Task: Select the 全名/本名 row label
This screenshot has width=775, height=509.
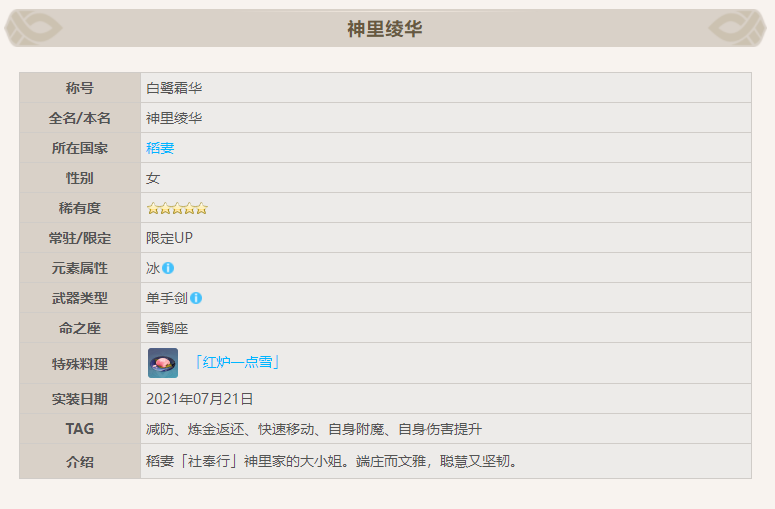Action: coord(80,118)
